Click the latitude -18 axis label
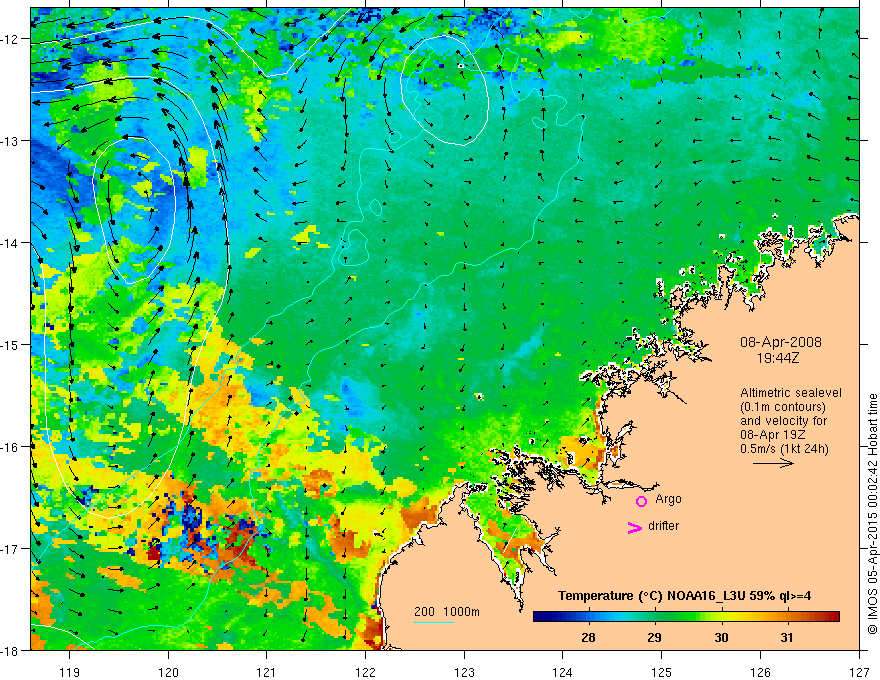This screenshot has height=680, width=880. pyautogui.click(x=10, y=650)
